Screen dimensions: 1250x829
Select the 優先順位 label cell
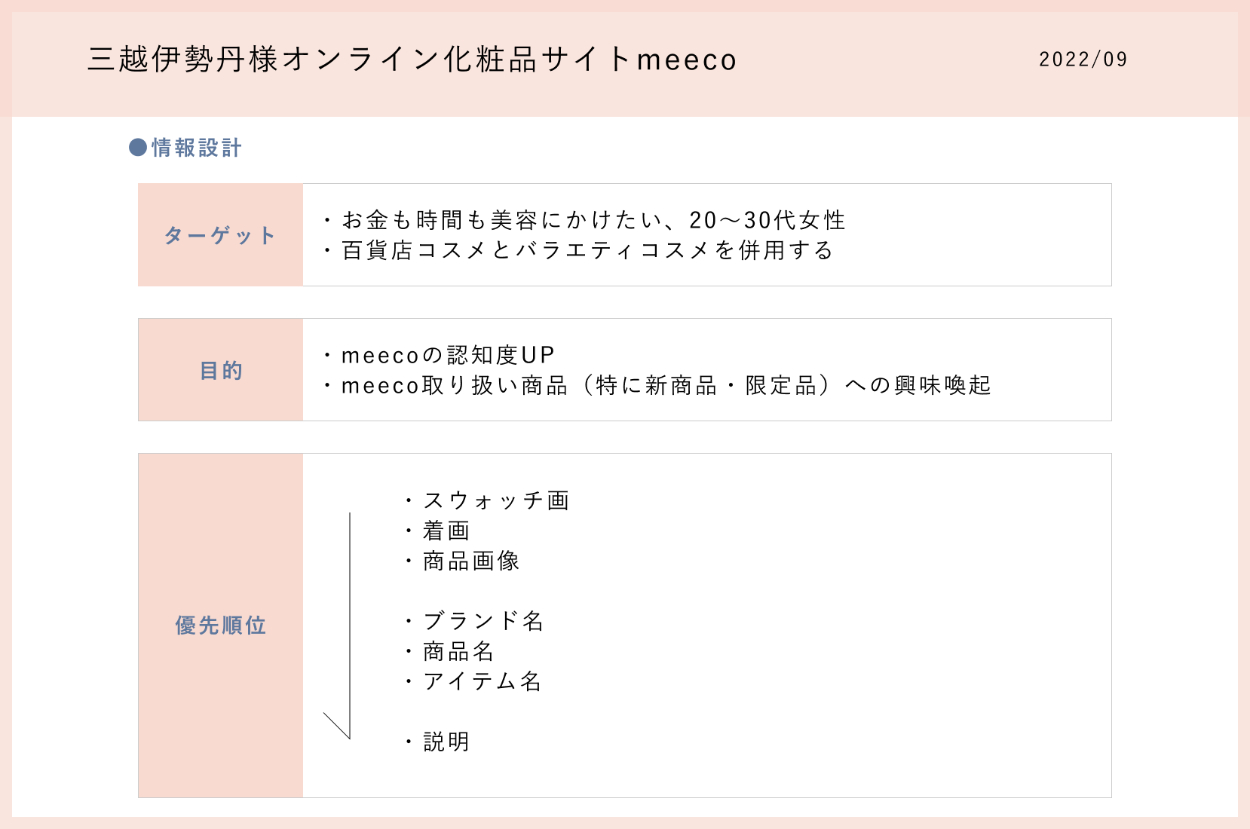coord(220,626)
